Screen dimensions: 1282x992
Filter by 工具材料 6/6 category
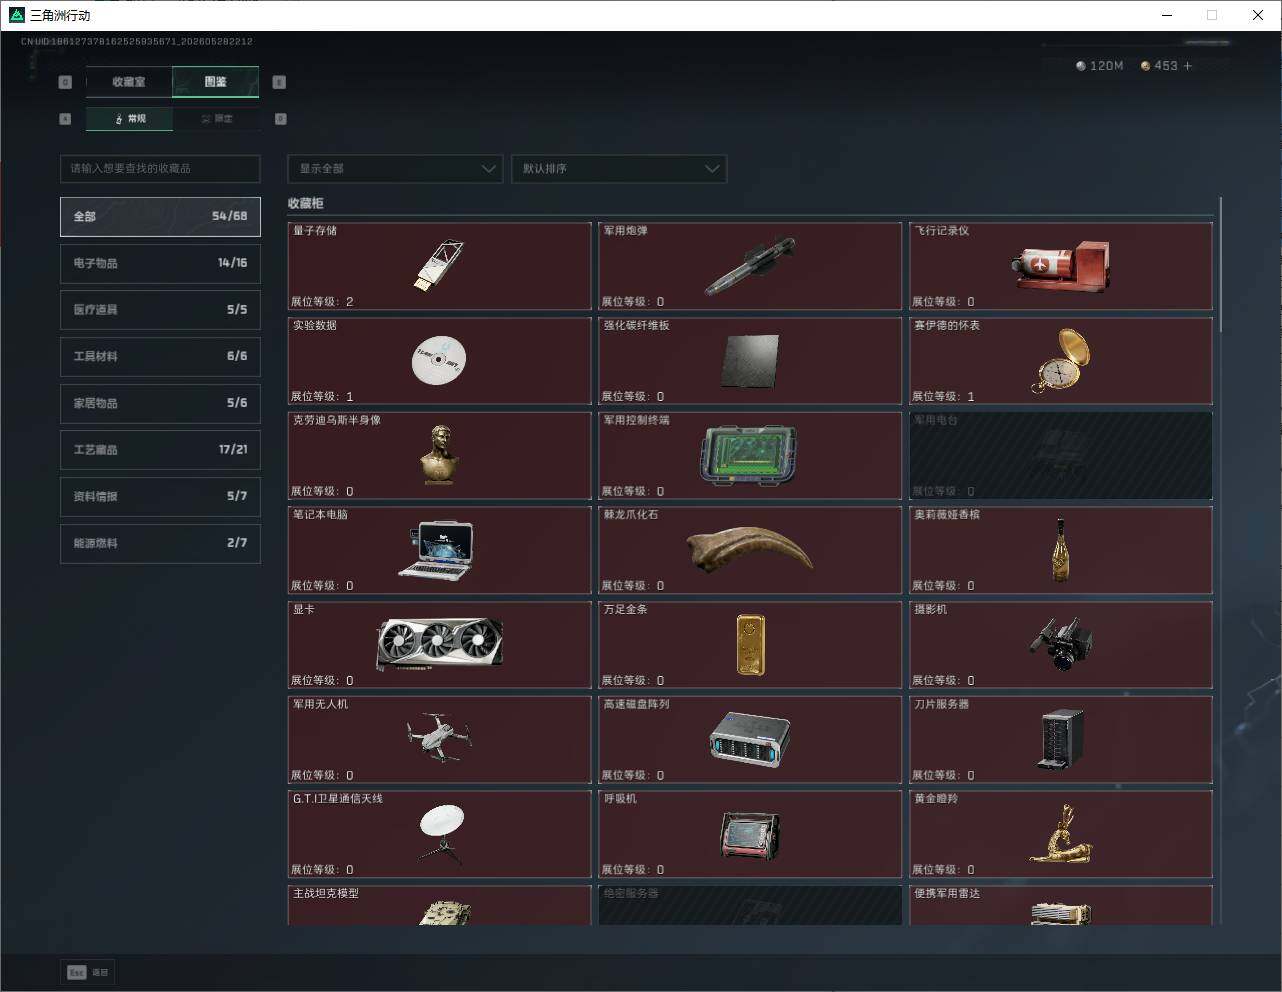tap(160, 356)
